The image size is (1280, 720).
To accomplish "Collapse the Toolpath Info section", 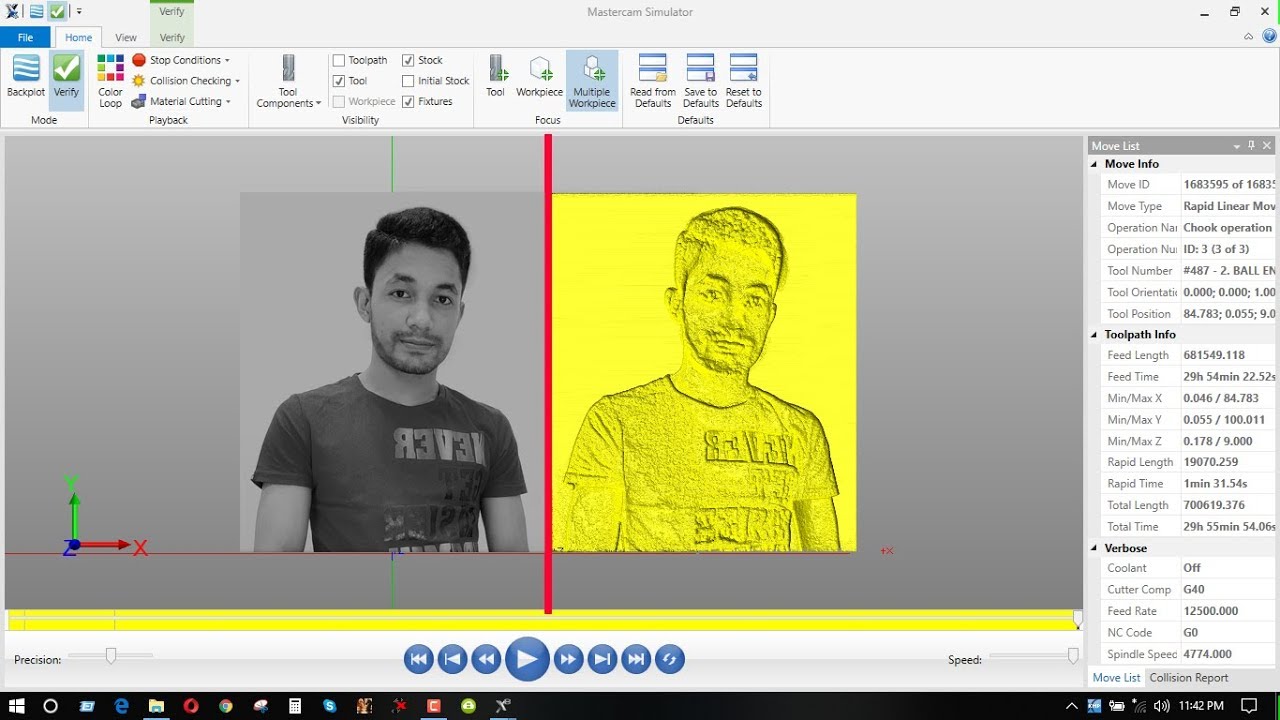I will pyautogui.click(x=1094, y=335).
